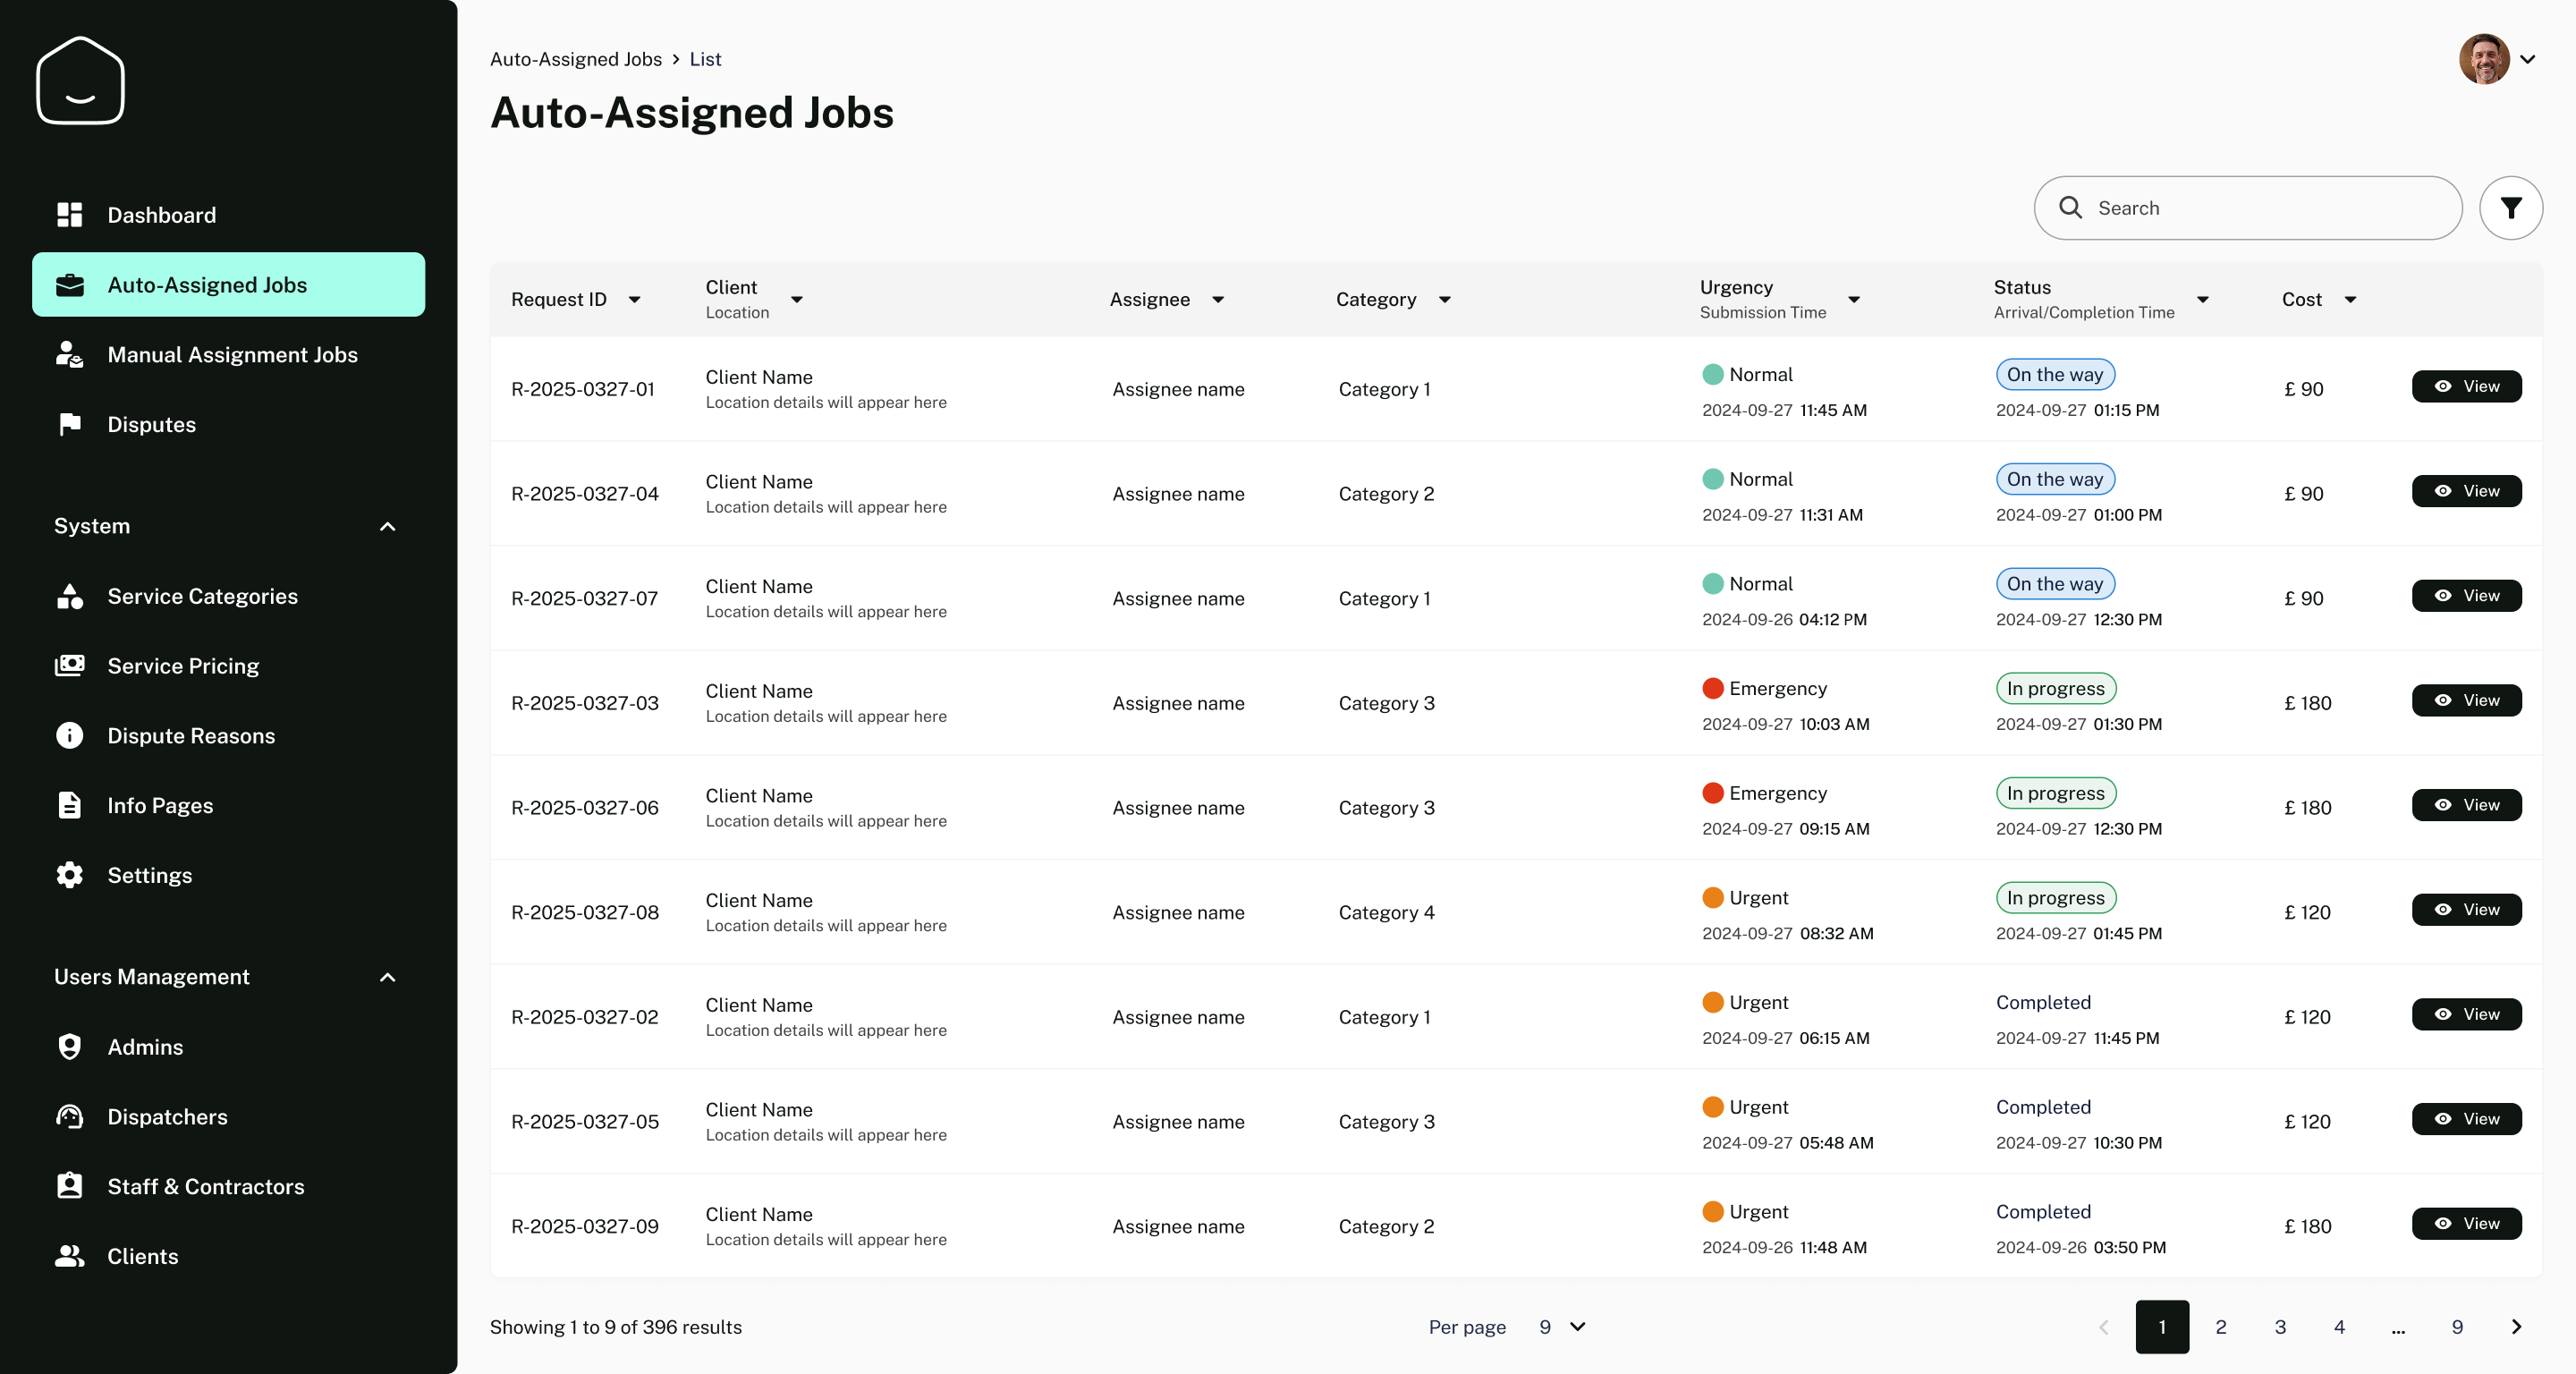Click the Service Pricing money icon

click(69, 666)
